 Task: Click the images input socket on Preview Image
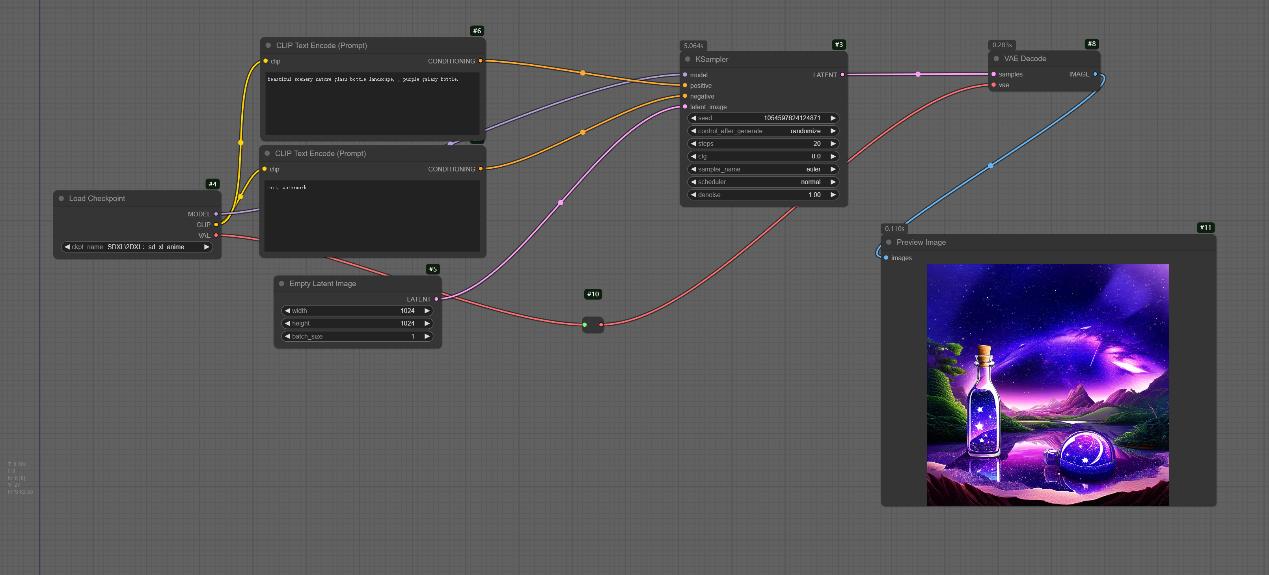[x=885, y=258]
